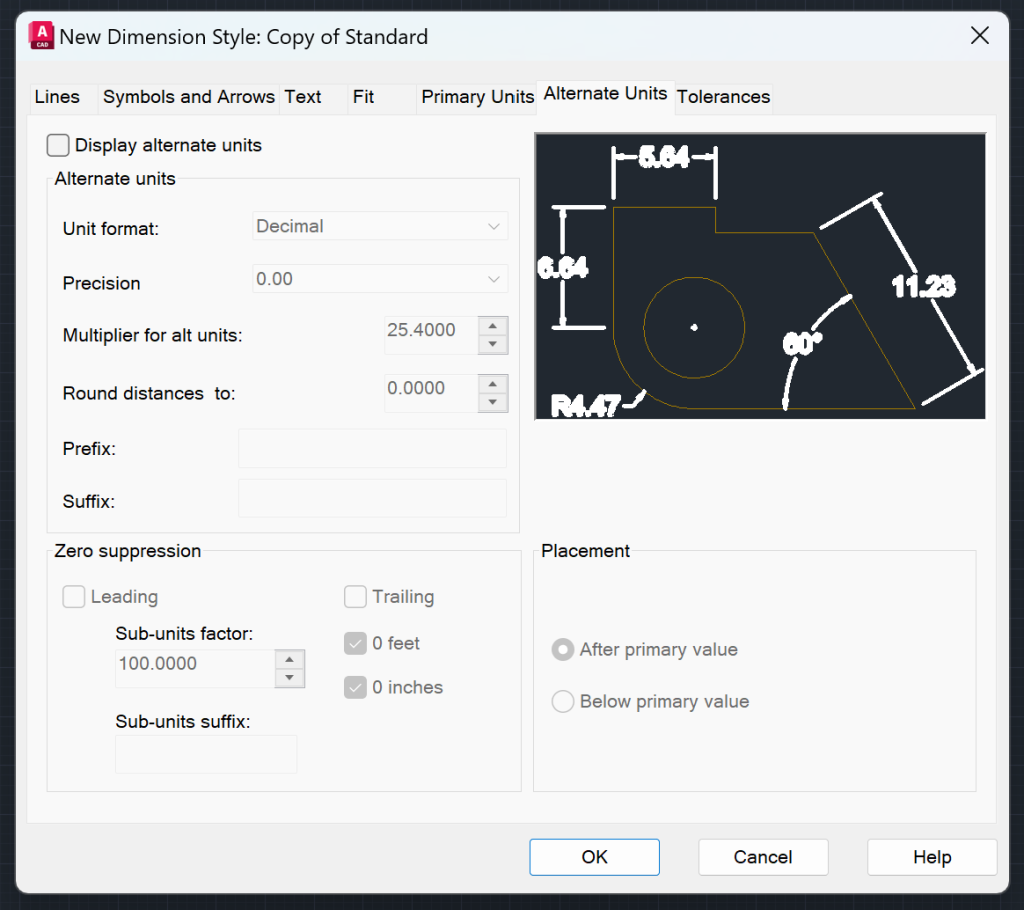Open the Tolerances tab

(x=722, y=97)
